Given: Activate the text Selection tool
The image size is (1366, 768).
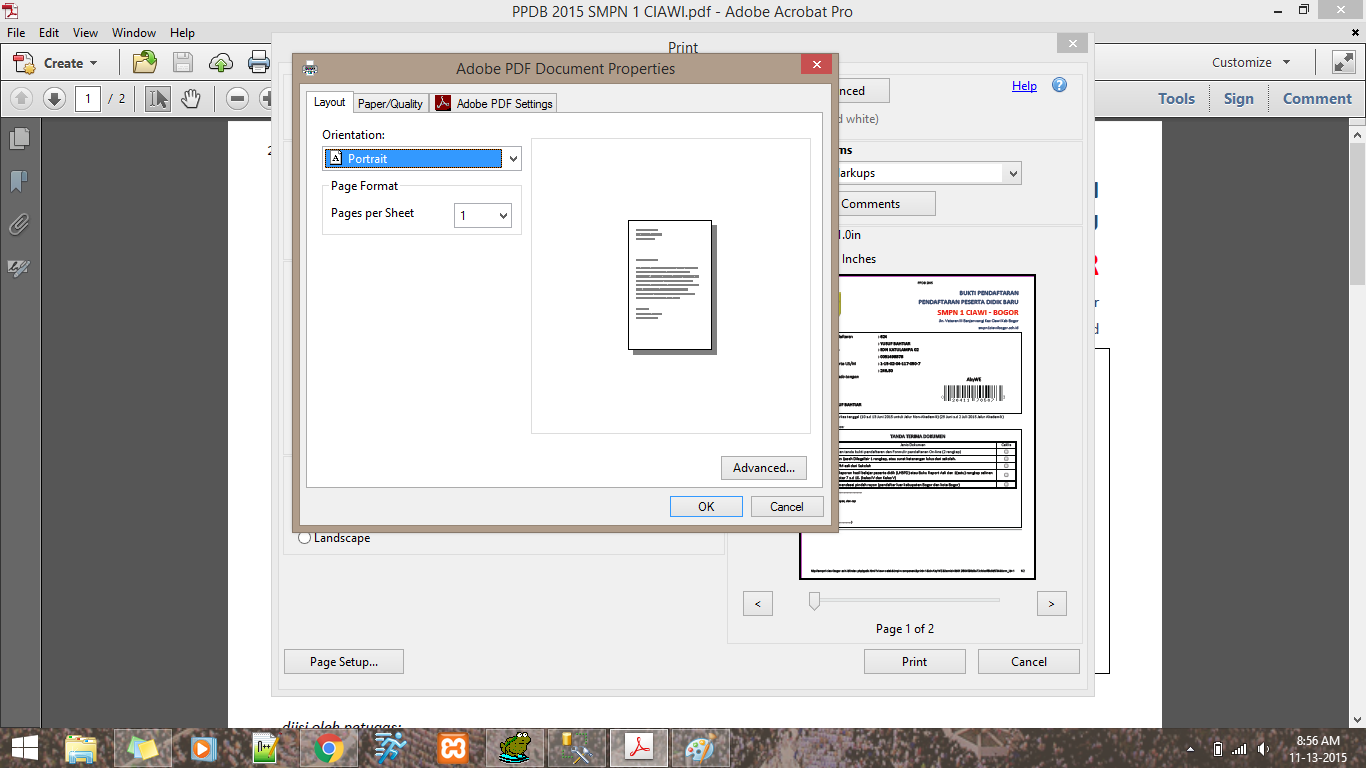Looking at the screenshot, I should (x=157, y=99).
